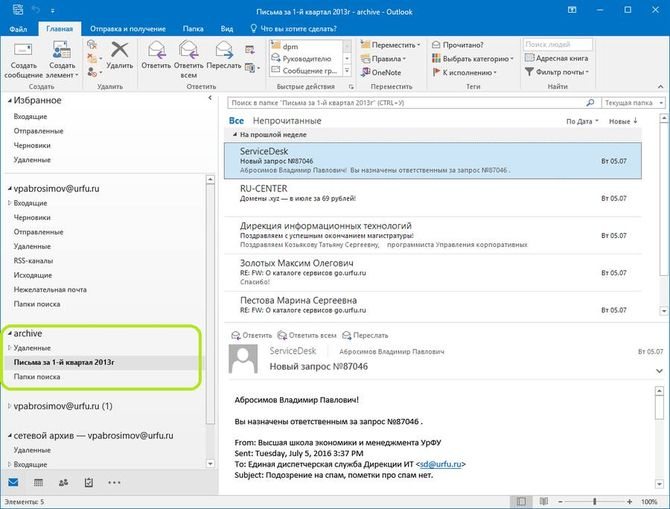Expand vpabrosimov@urfu.ru (1) account
The height and width of the screenshot is (509, 670).
9,406
